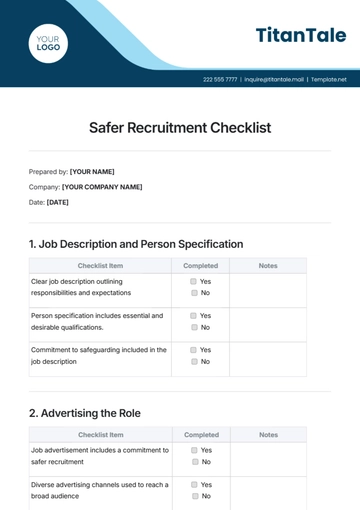Image resolution: width=360 pixels, height=510 pixels.
Task: Click Notes cell for clear job description row
Action: click(268, 290)
